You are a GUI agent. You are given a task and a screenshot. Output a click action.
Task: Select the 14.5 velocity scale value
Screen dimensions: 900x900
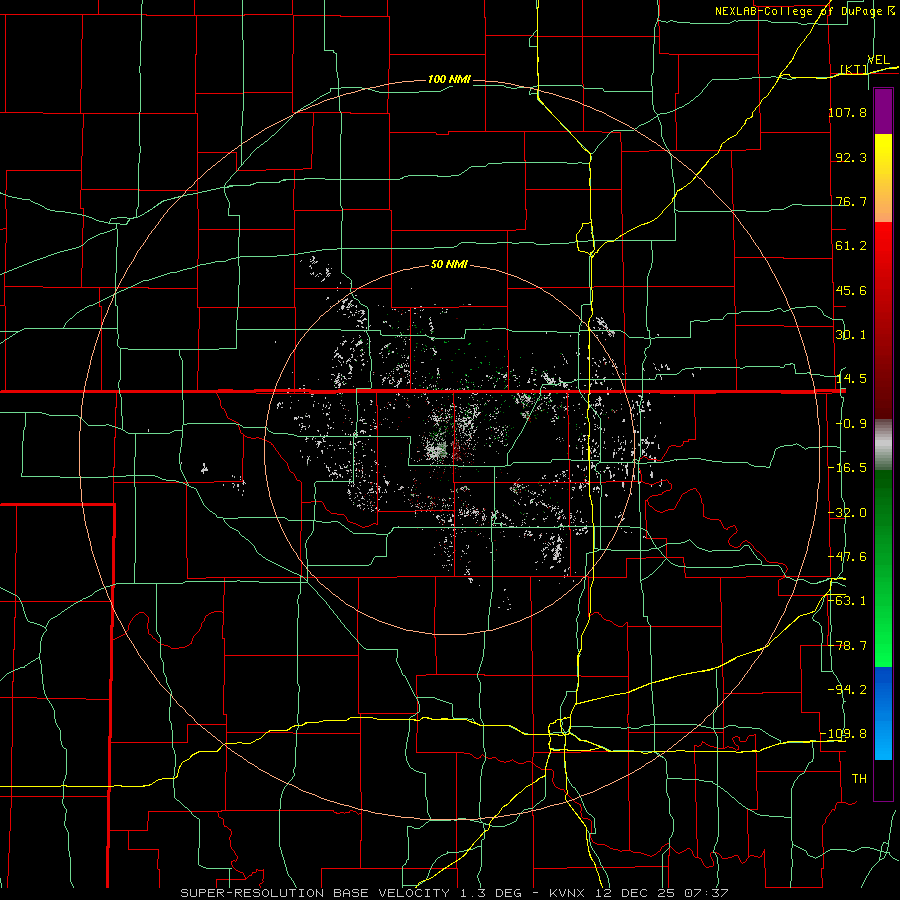click(x=851, y=379)
